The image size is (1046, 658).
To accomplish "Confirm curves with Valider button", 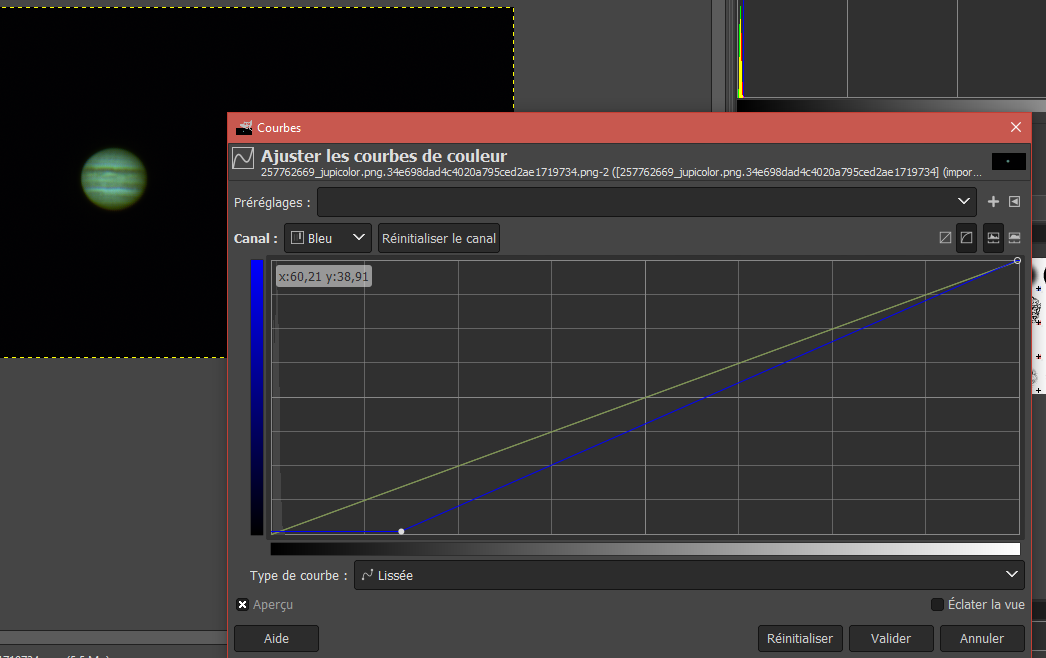I will tap(891, 639).
